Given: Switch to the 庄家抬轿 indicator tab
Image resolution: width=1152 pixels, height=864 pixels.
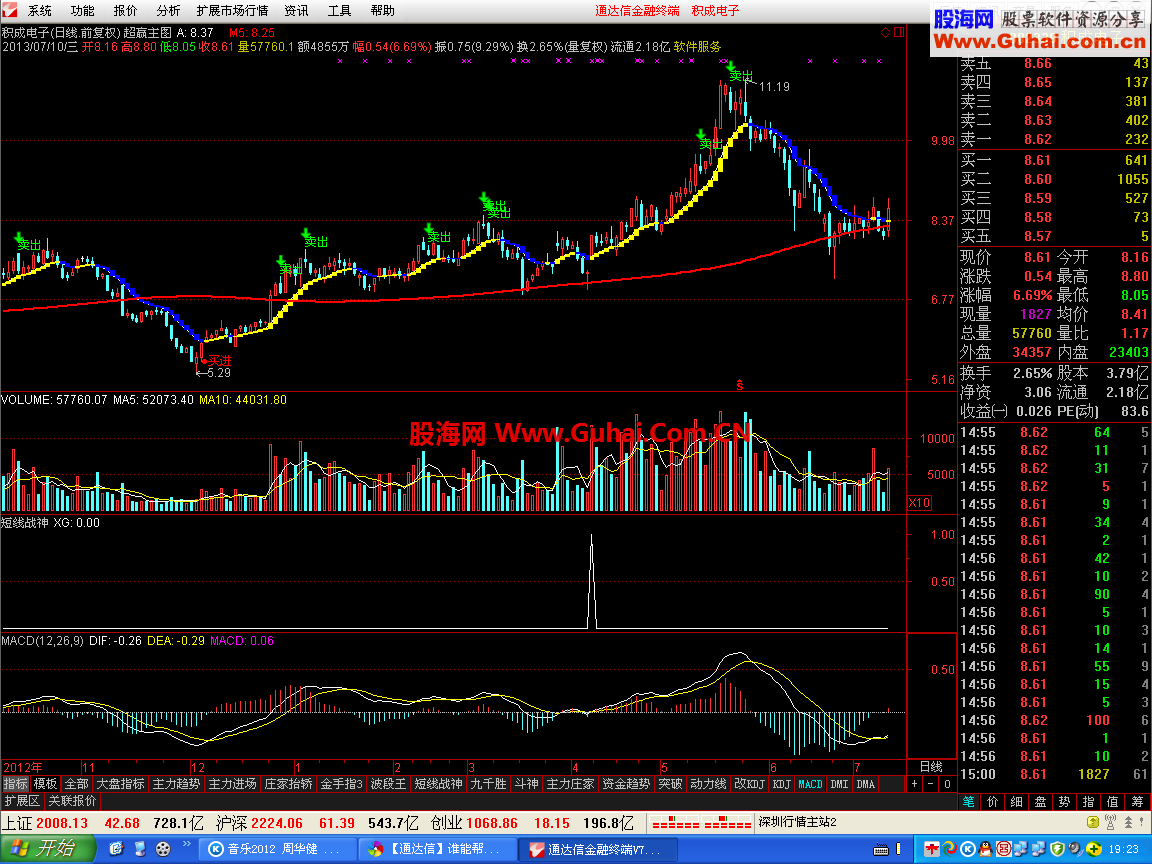Looking at the screenshot, I should pos(289,784).
